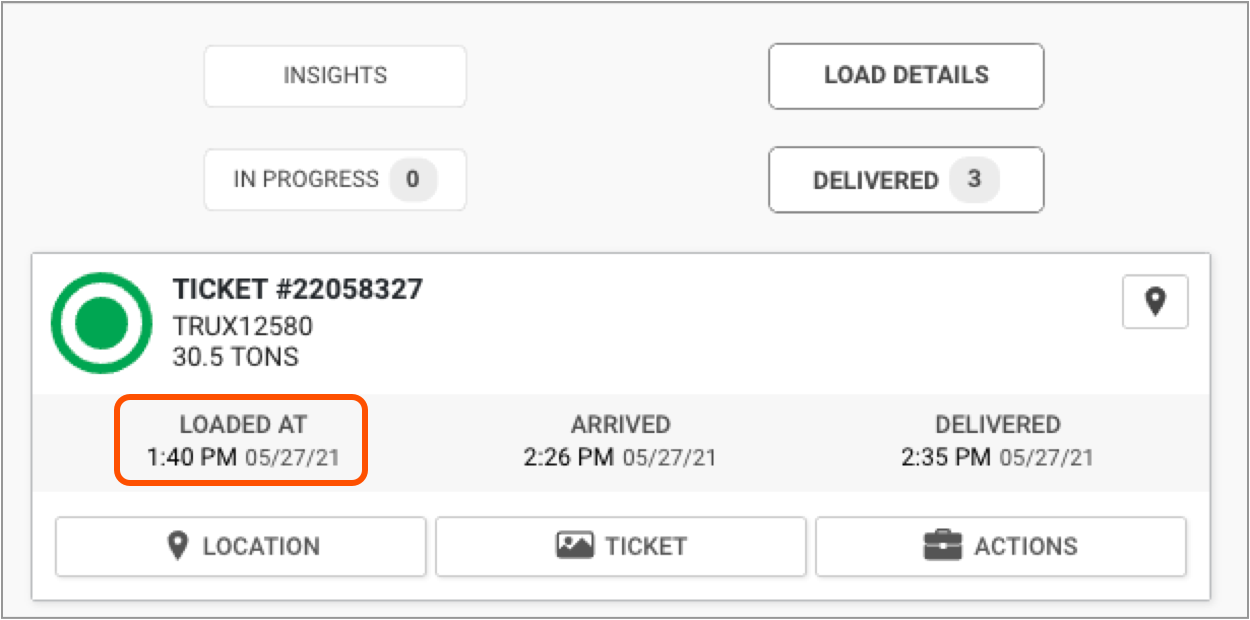
Task: Click the Delivered 2:35 PM timestamp
Action: [997, 441]
